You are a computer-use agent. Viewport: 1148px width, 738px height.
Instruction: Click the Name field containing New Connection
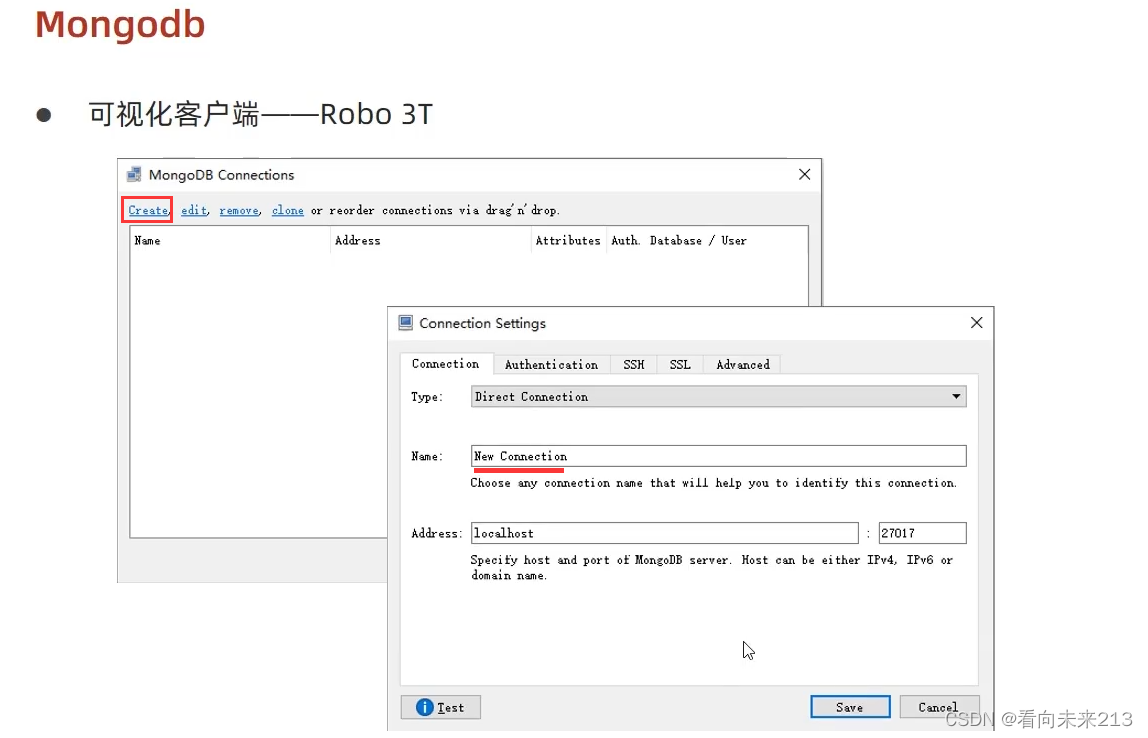click(x=718, y=456)
